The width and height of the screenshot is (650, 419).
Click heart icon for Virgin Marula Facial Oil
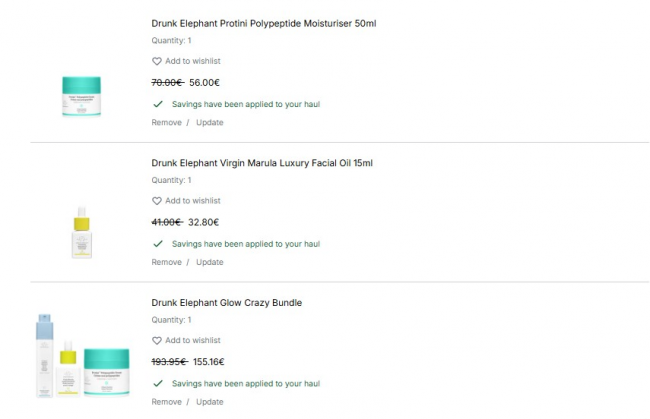pos(157,201)
